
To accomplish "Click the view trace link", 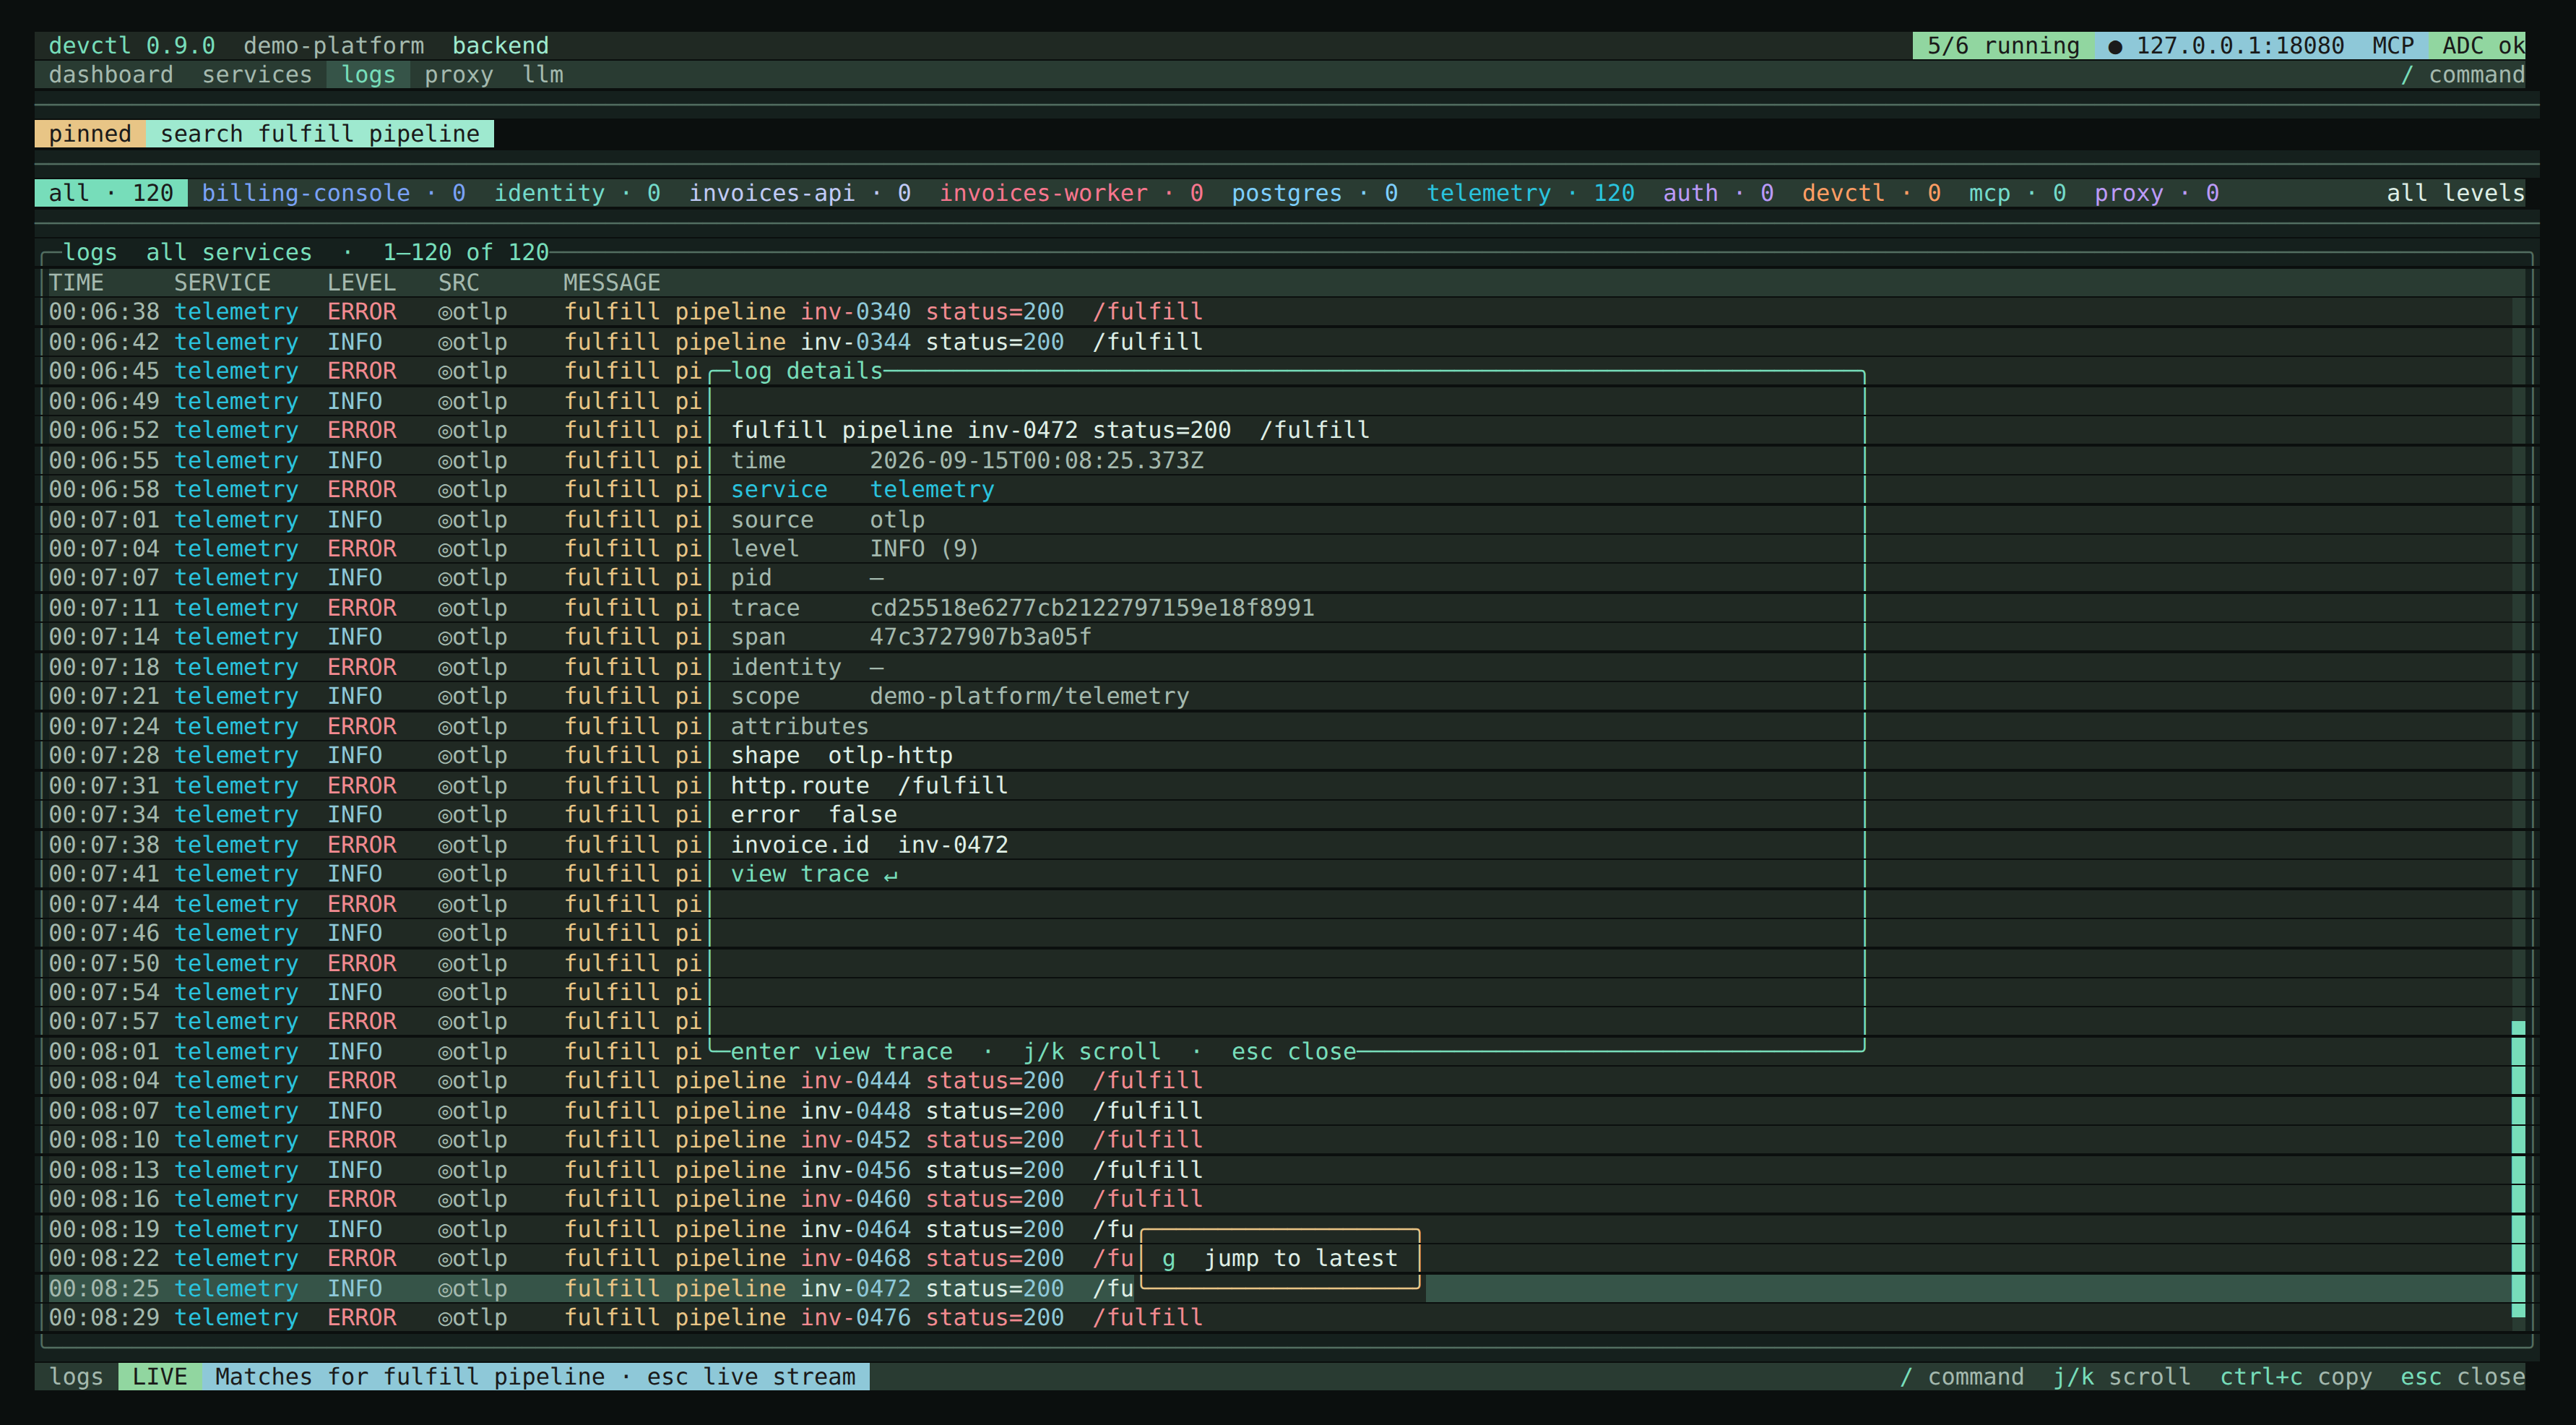I will (814, 874).
